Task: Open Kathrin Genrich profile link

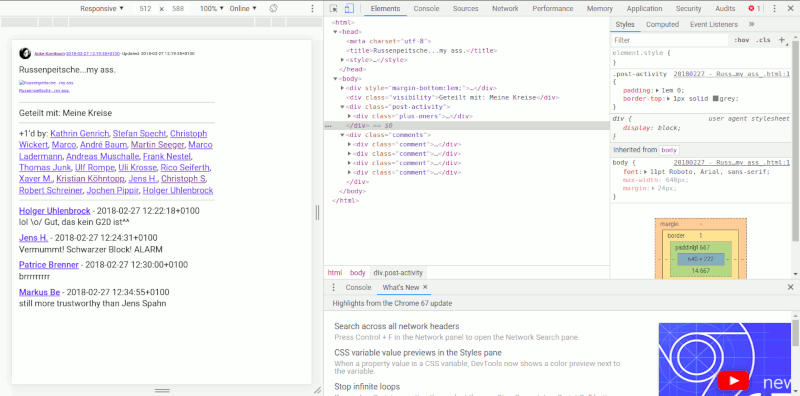Action: pos(80,134)
